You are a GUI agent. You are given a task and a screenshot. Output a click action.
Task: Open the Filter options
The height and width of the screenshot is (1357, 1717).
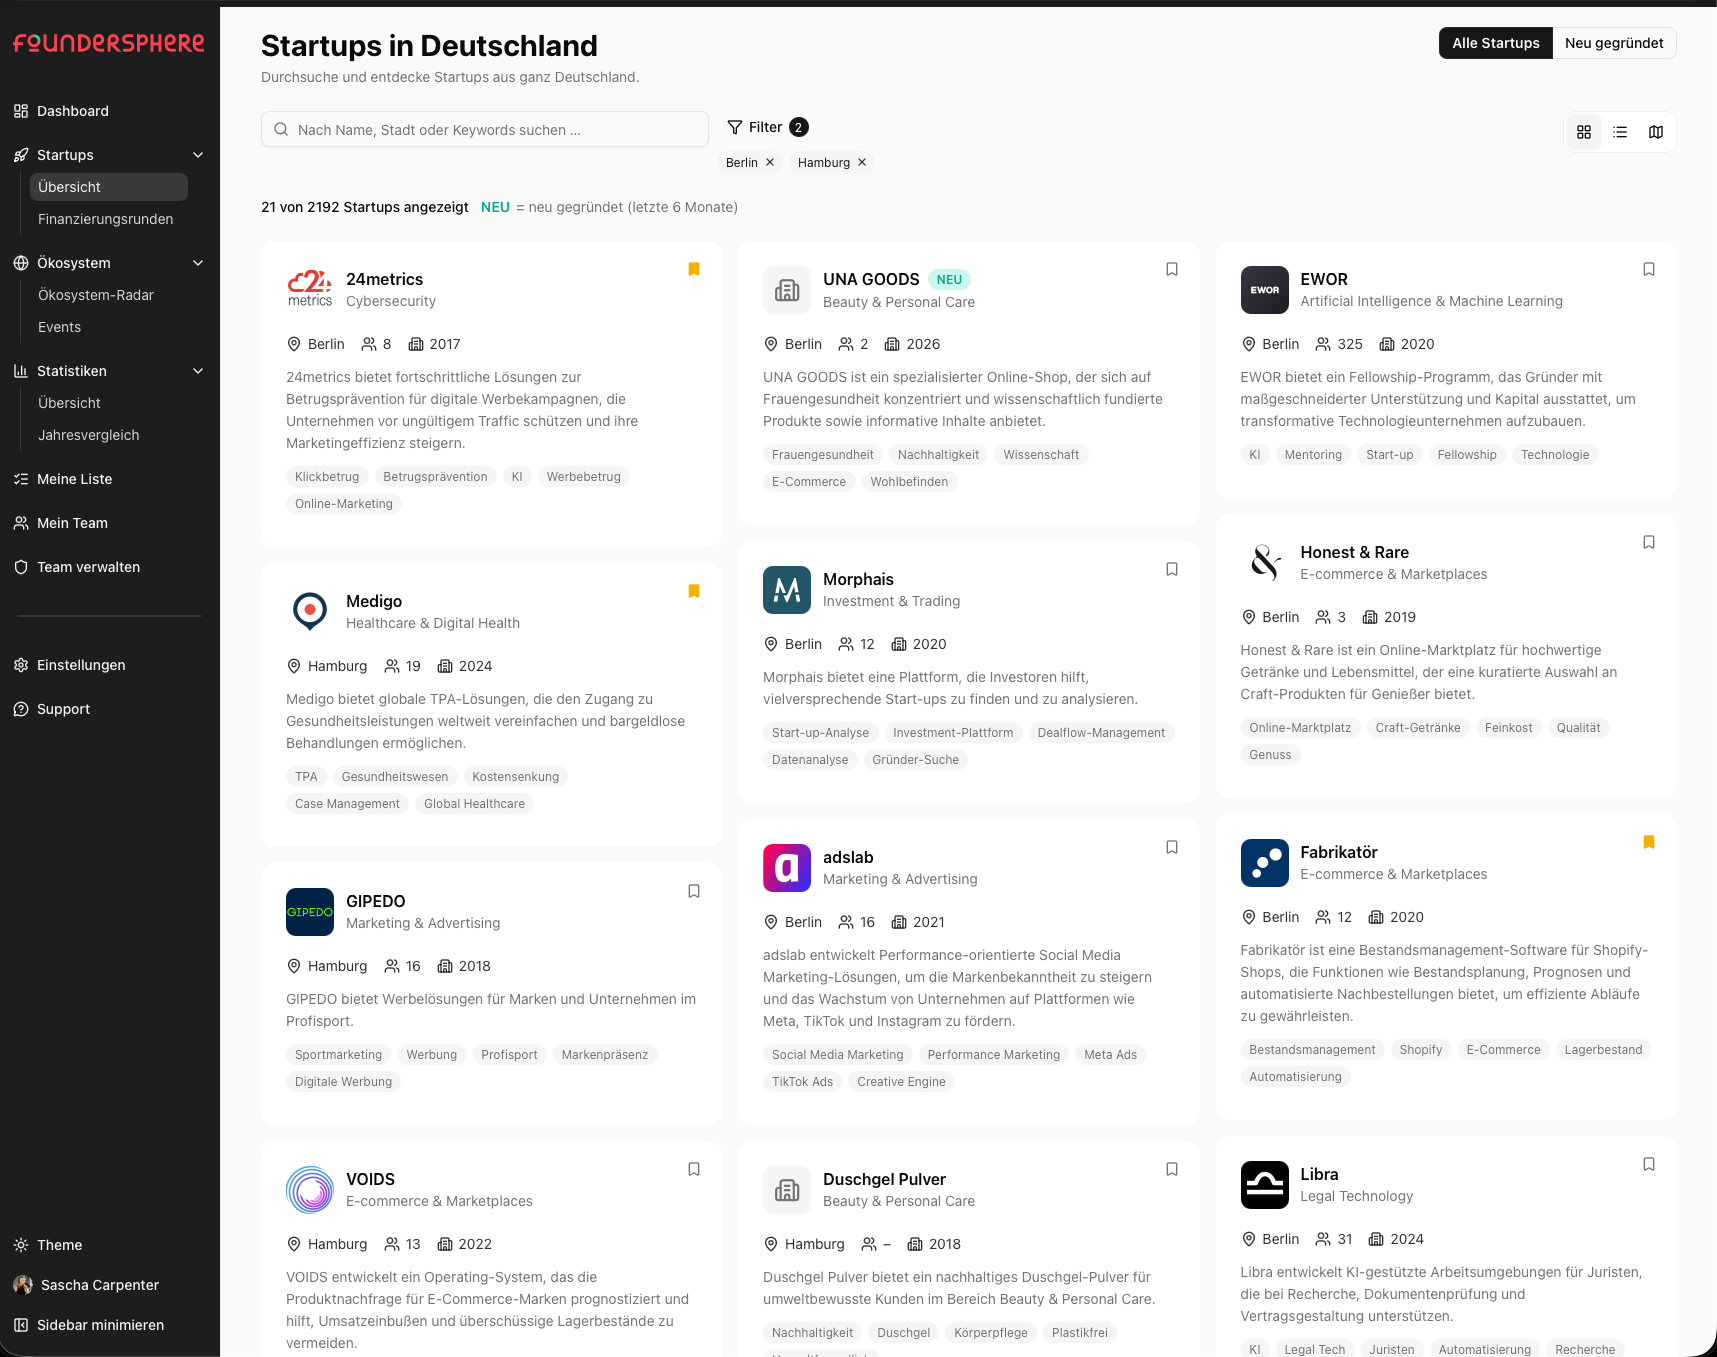767,127
